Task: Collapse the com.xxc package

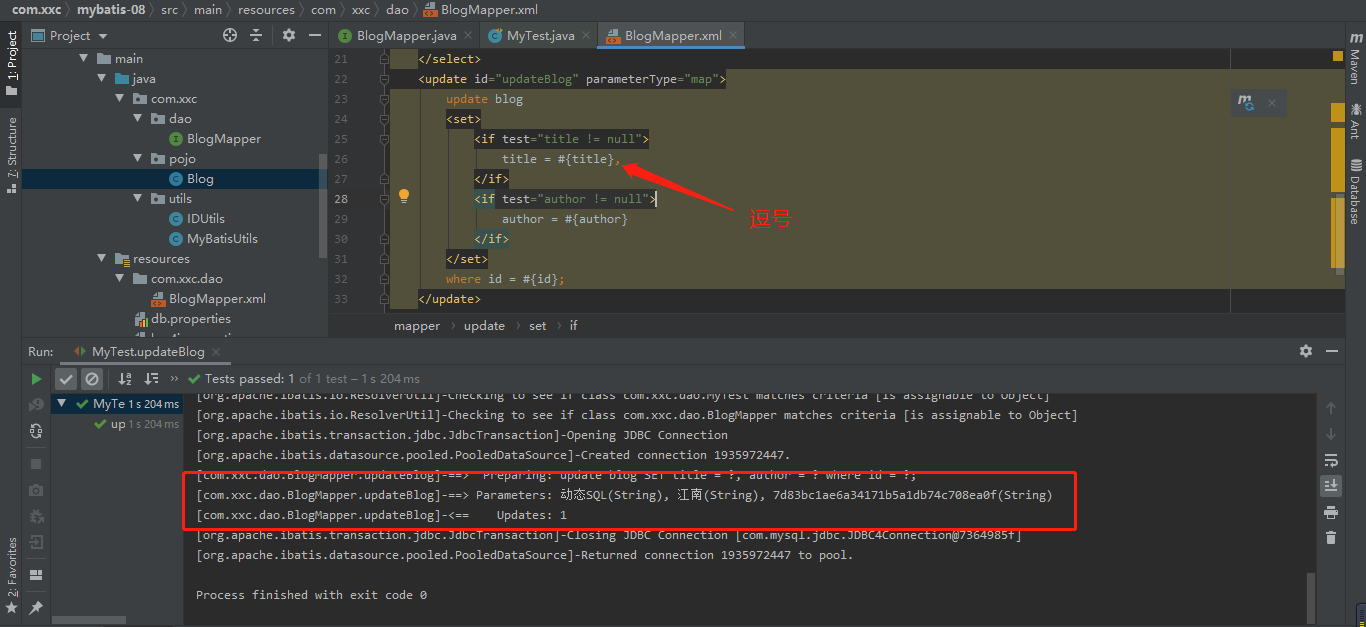Action: pyautogui.click(x=121, y=99)
